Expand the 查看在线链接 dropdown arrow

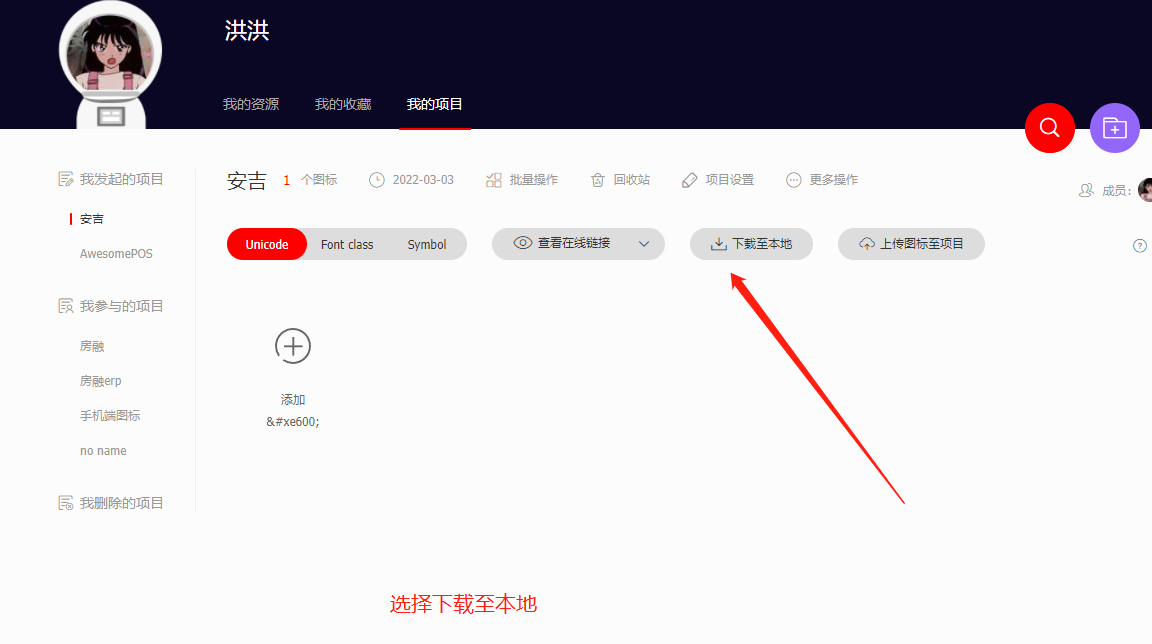click(x=644, y=244)
